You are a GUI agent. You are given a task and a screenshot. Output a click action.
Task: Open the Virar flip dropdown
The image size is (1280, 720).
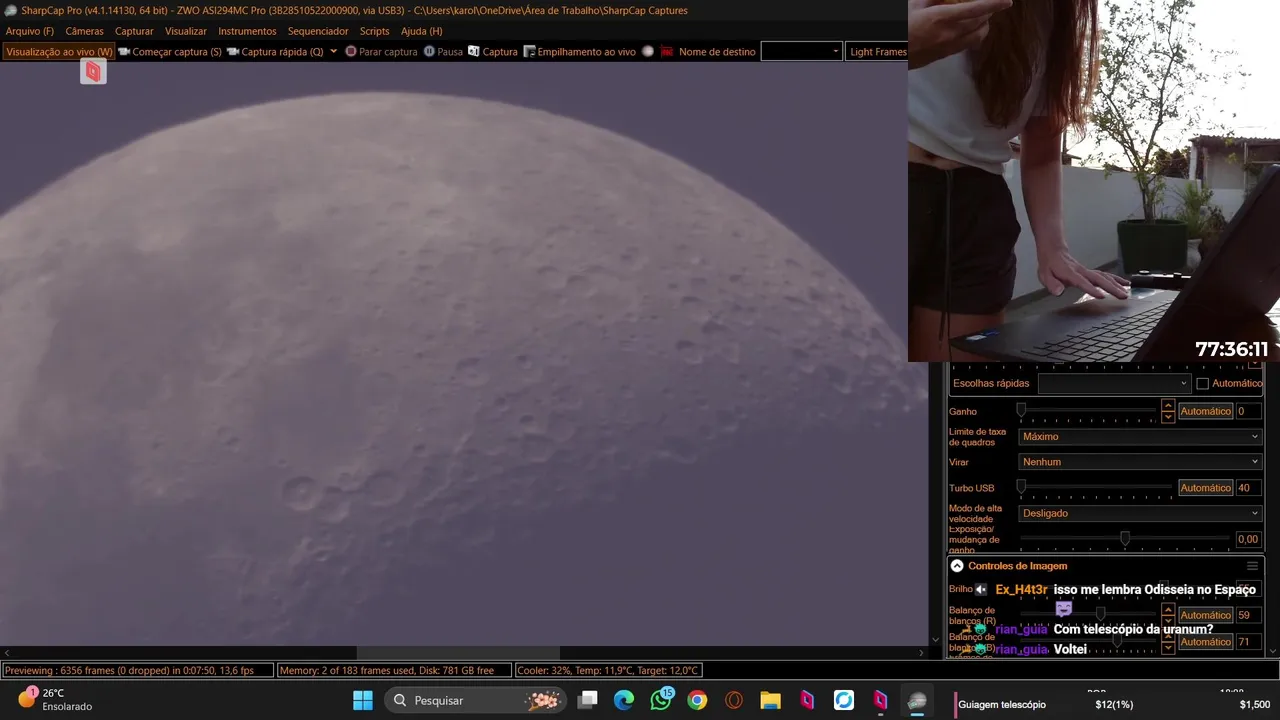(x=1140, y=462)
